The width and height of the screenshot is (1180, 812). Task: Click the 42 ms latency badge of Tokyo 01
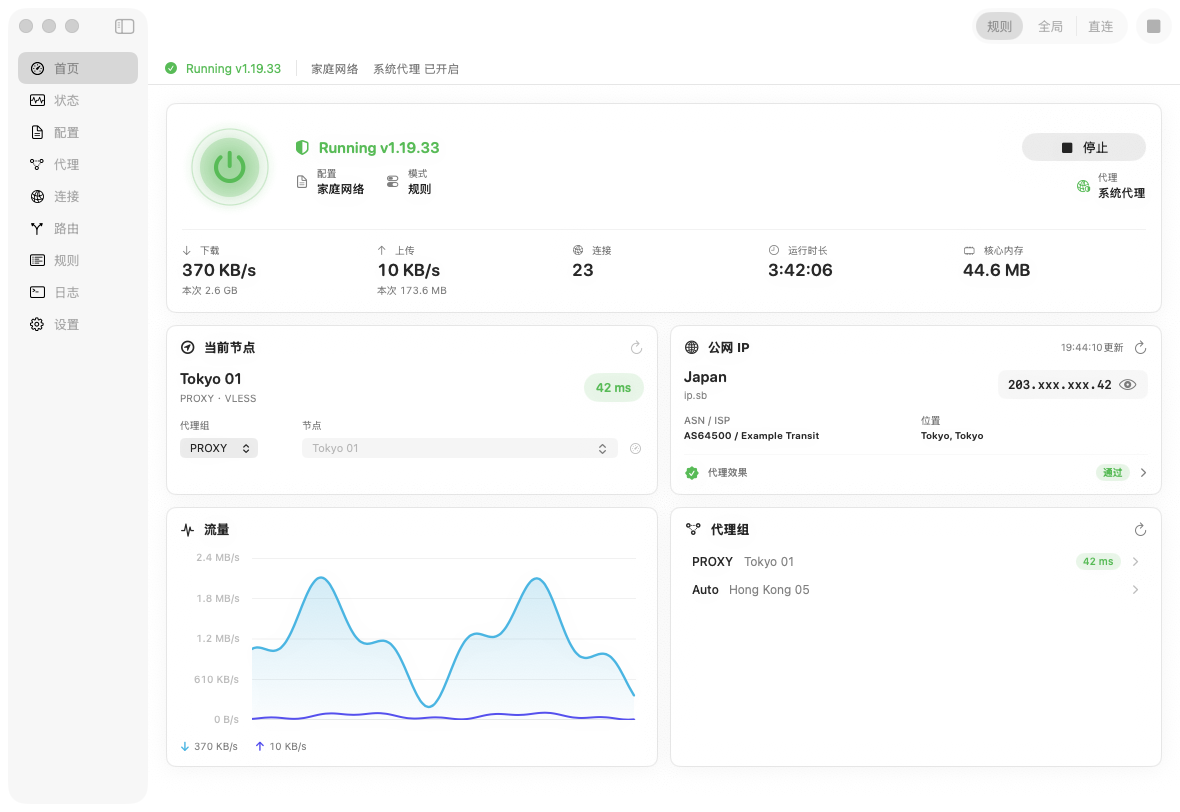point(613,388)
